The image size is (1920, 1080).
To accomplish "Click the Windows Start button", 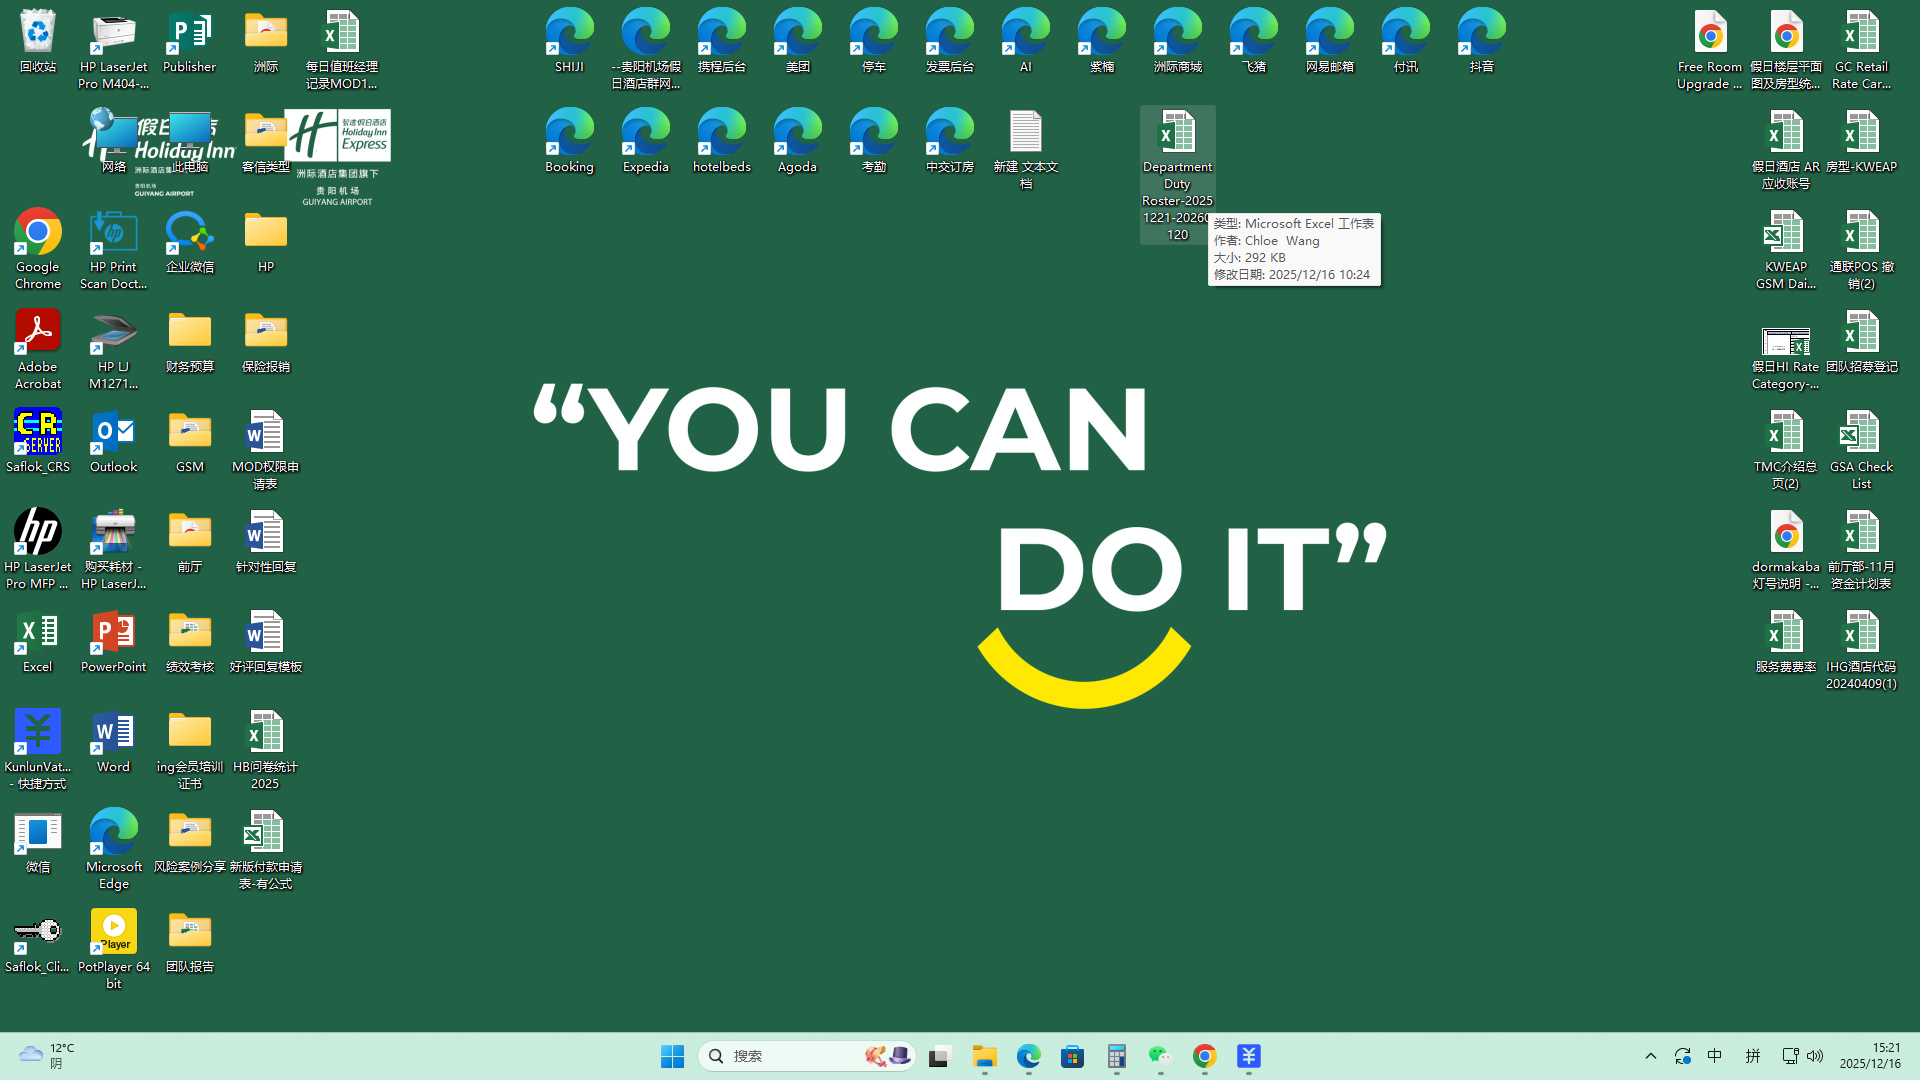I will click(672, 1056).
